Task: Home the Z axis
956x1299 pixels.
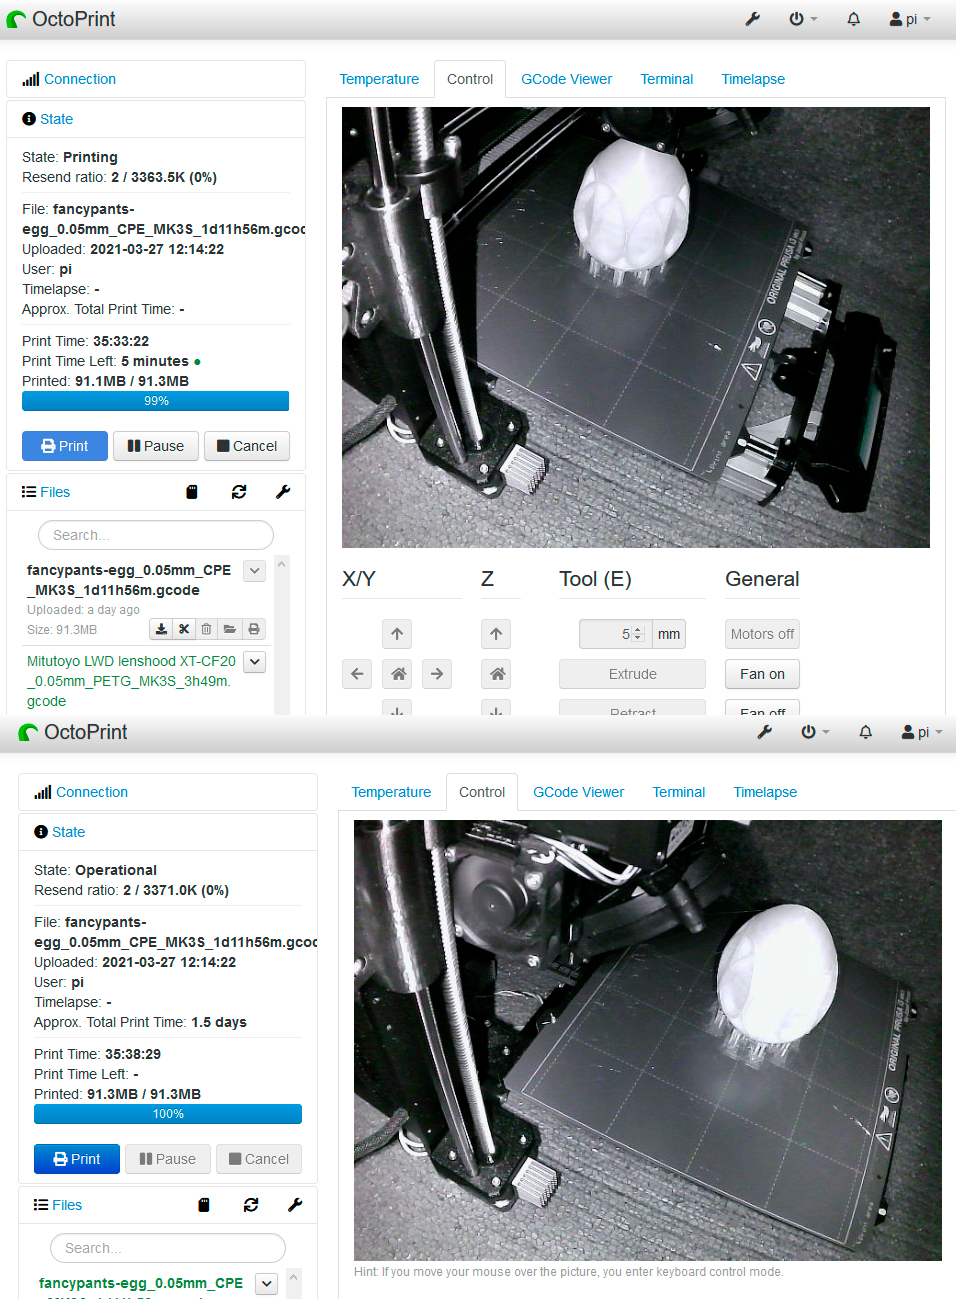Action: coord(497,674)
